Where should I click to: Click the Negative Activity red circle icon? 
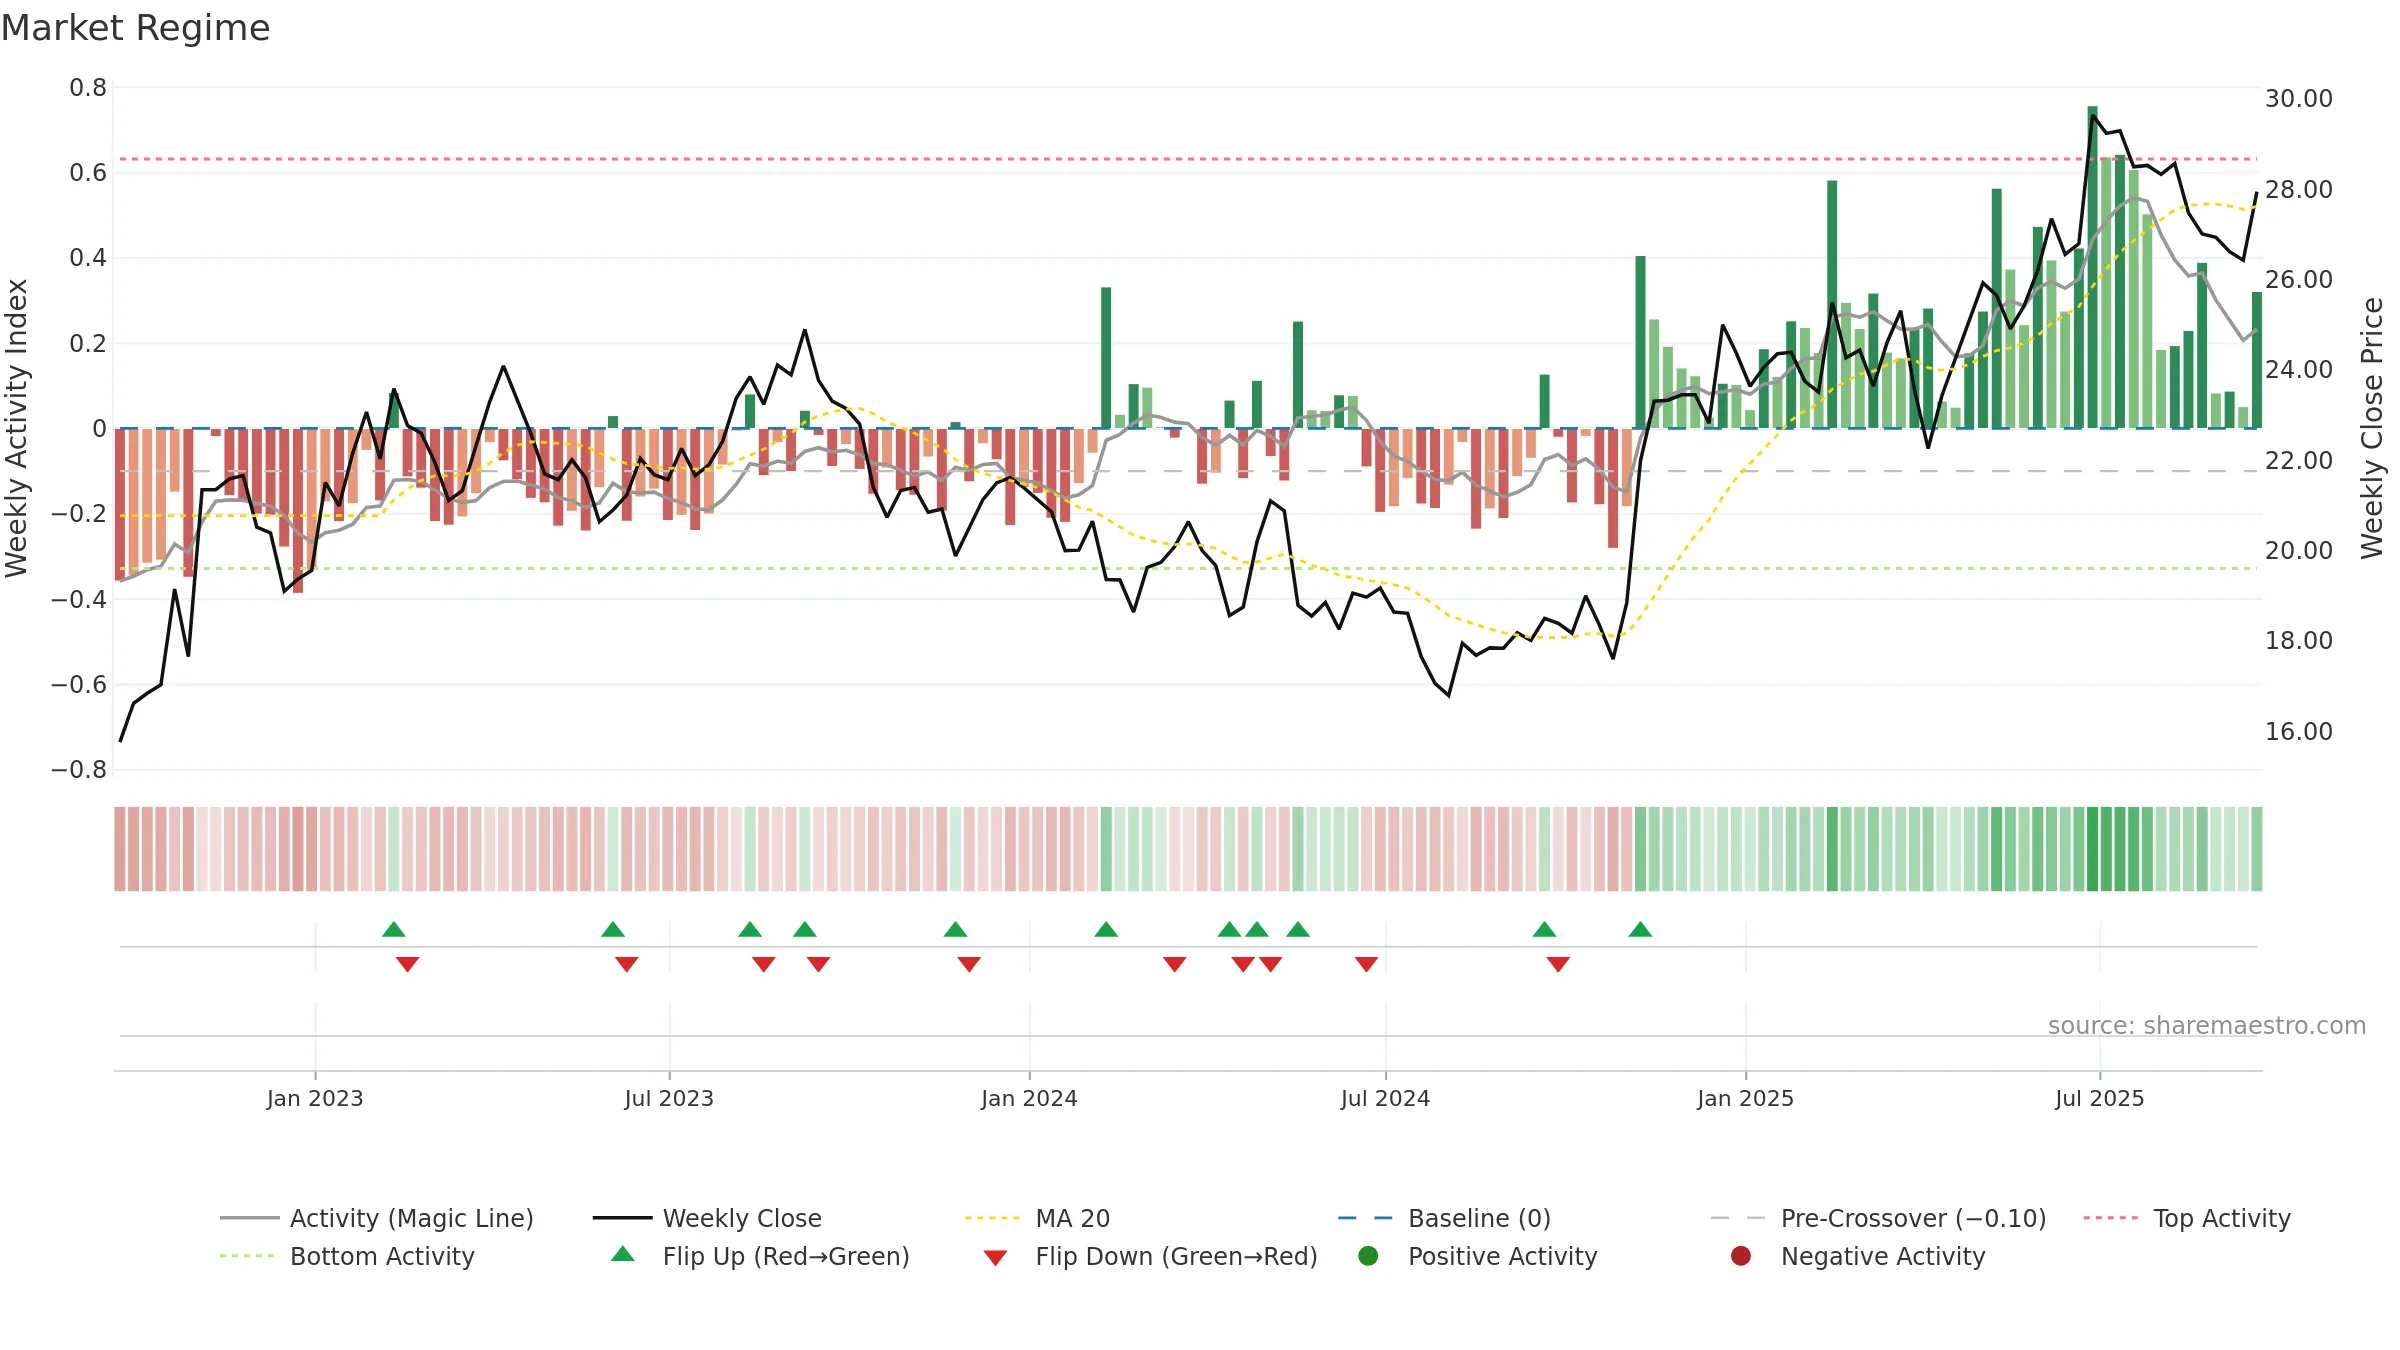coord(1741,1255)
